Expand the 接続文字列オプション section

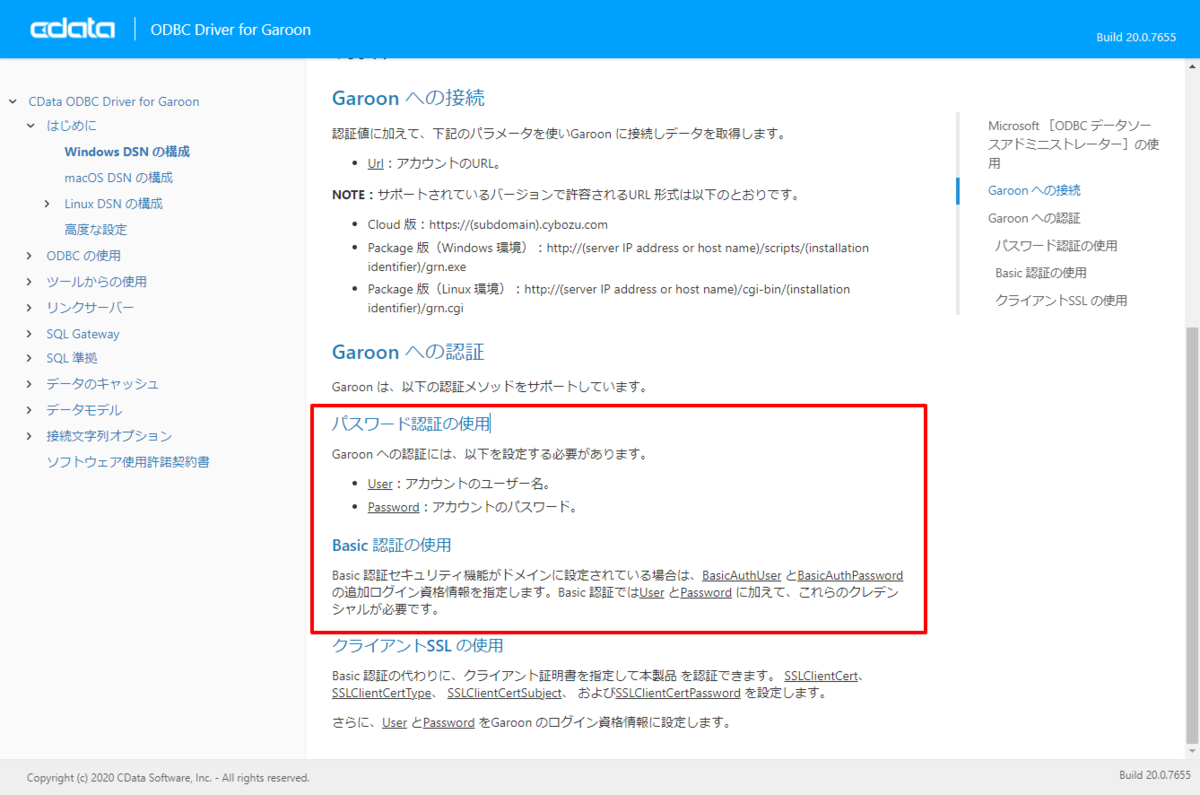click(x=31, y=436)
